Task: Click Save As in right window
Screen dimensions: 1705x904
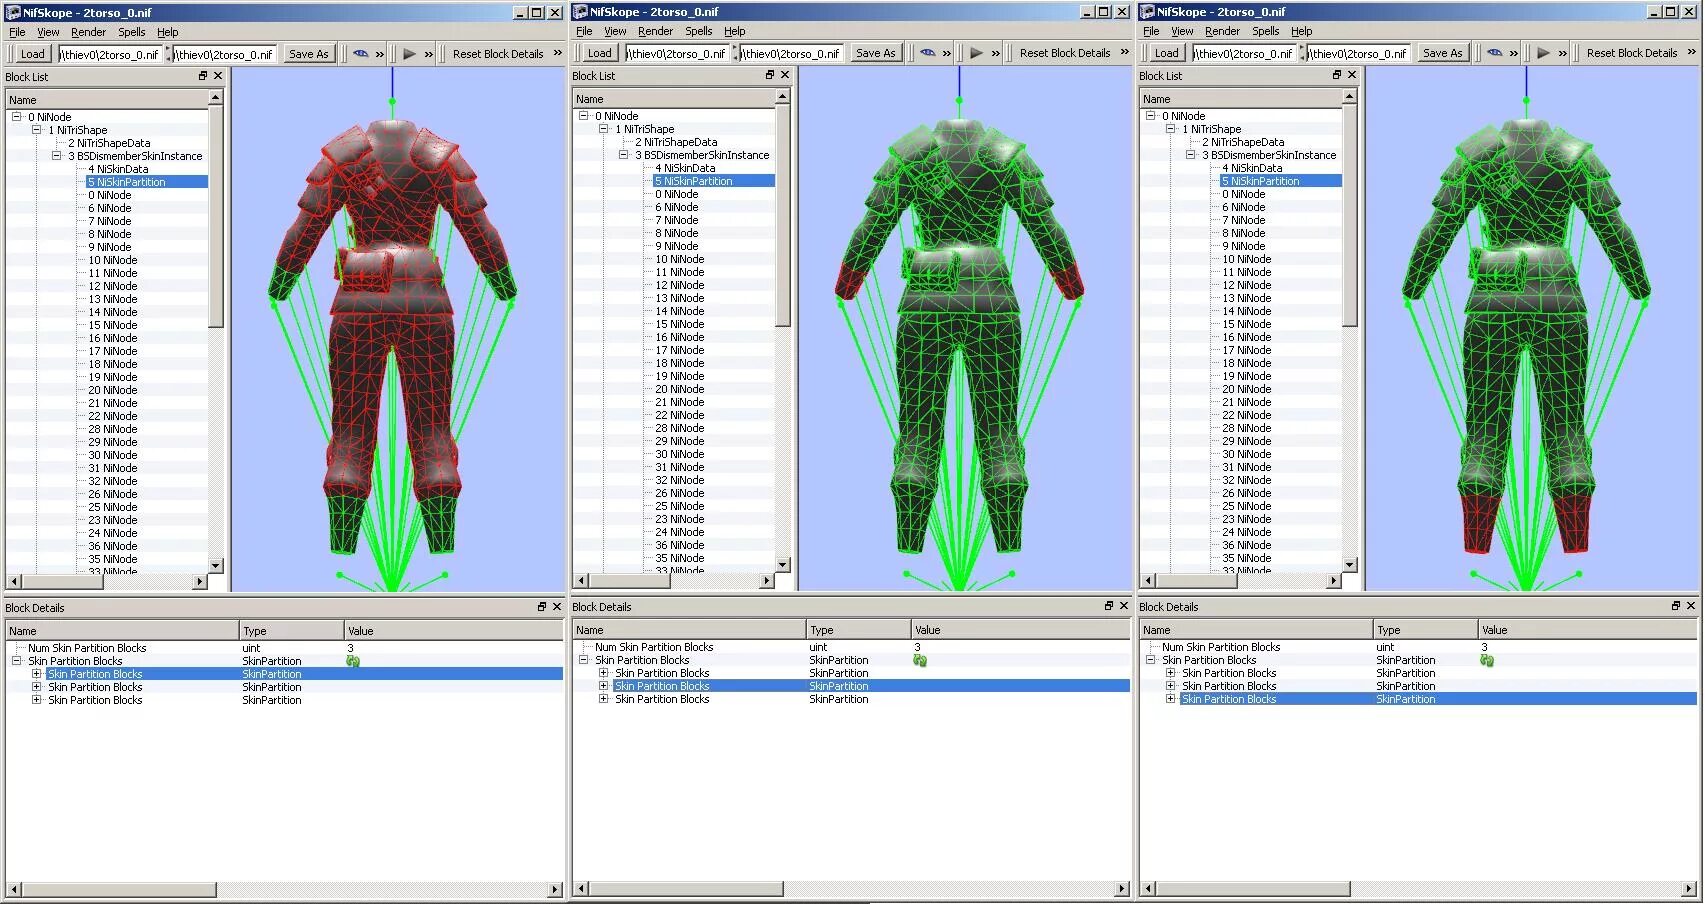Action: click(1442, 53)
